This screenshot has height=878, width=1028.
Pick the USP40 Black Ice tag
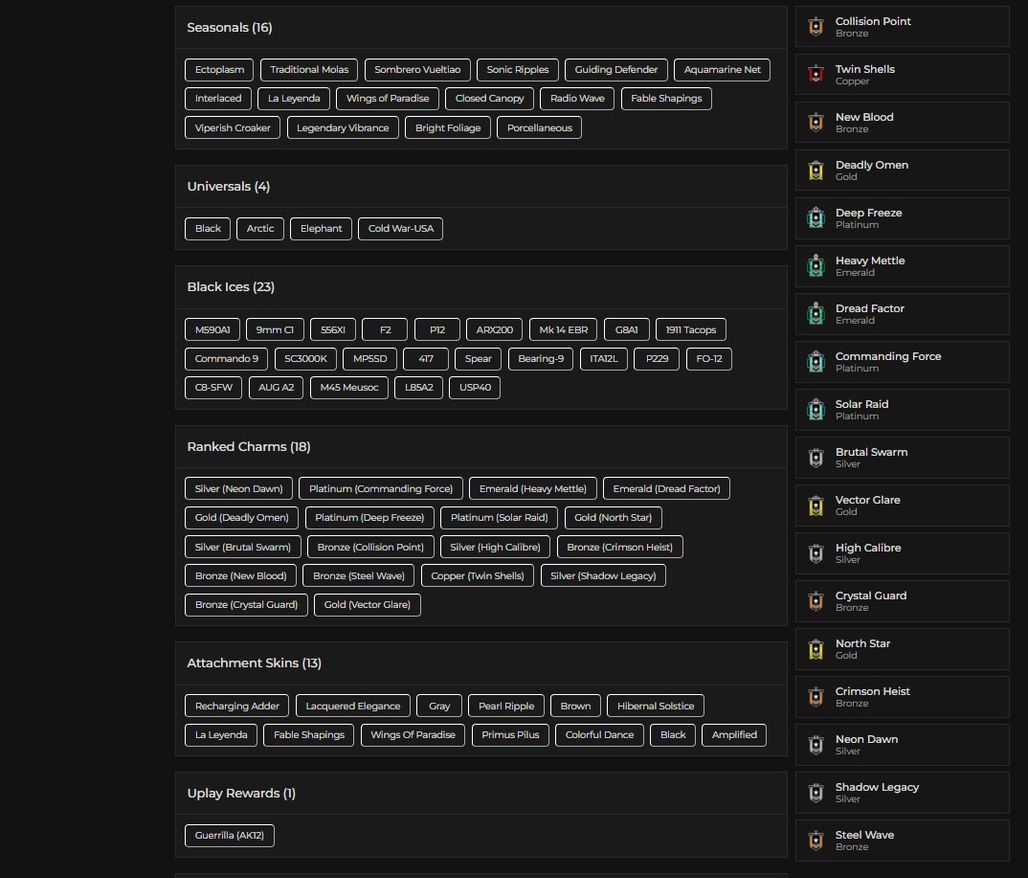[x=475, y=388]
